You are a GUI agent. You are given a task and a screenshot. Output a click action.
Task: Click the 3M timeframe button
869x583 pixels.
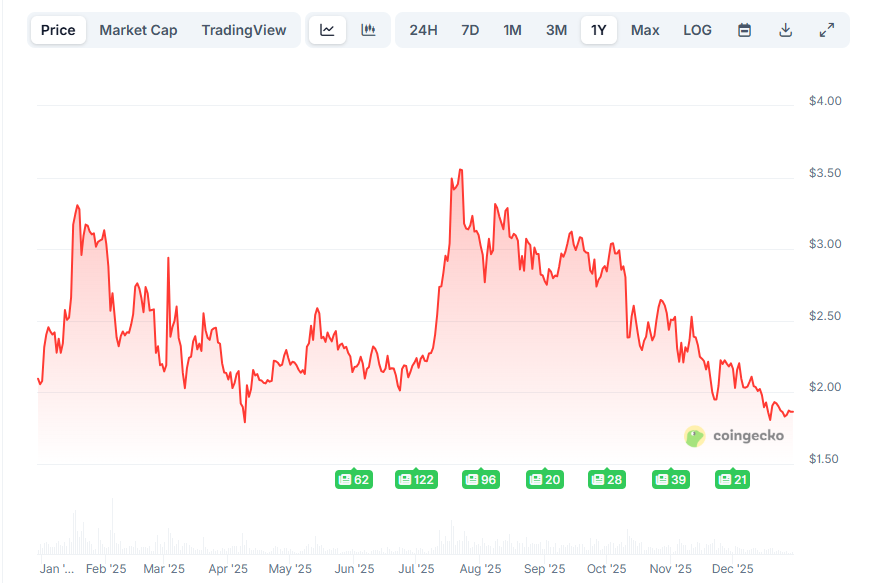pos(556,30)
